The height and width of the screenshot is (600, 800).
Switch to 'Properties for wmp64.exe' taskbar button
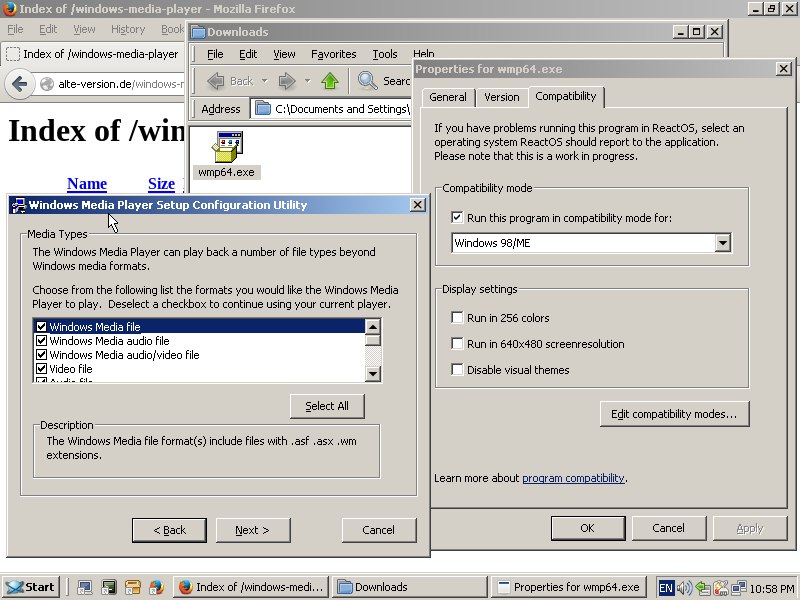pos(569,587)
